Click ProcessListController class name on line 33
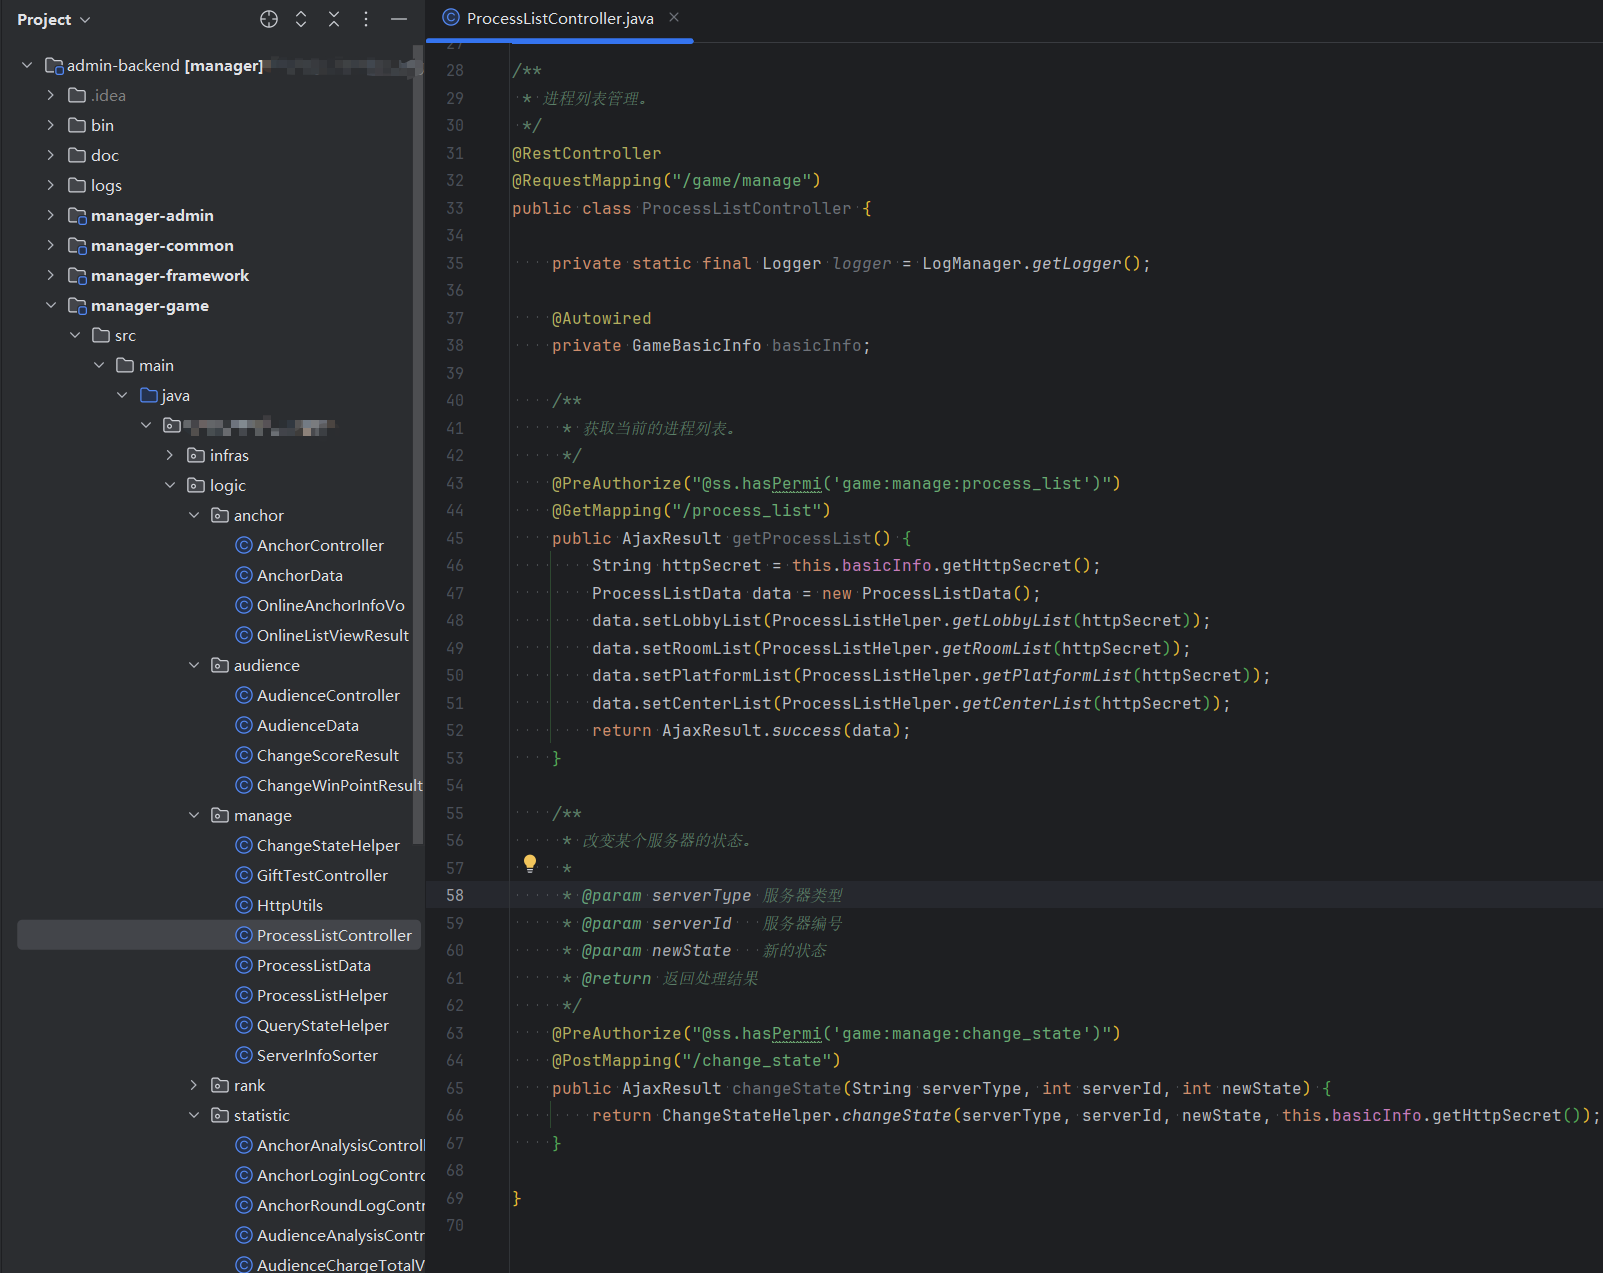This screenshot has width=1603, height=1273. point(747,208)
